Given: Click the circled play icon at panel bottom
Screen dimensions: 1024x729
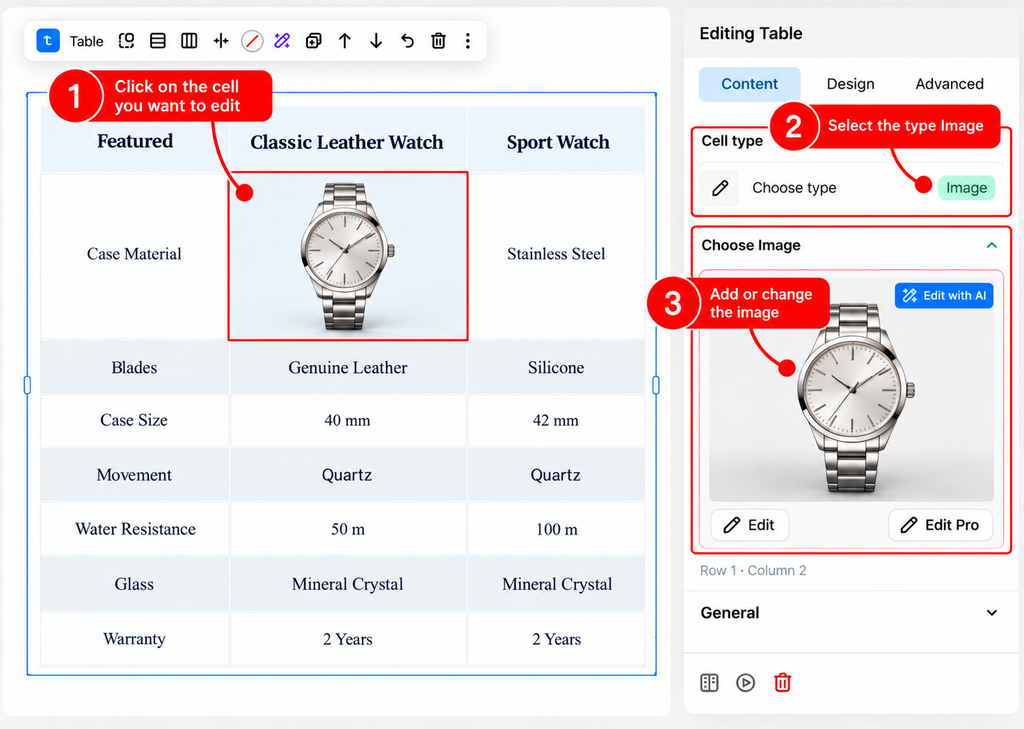Looking at the screenshot, I should point(745,683).
